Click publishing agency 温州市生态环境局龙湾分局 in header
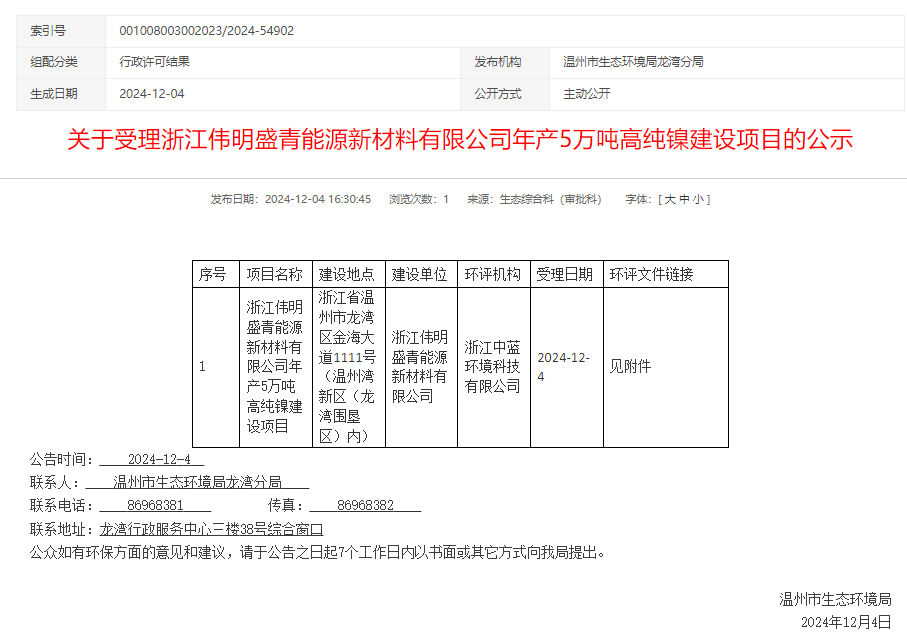 (633, 62)
